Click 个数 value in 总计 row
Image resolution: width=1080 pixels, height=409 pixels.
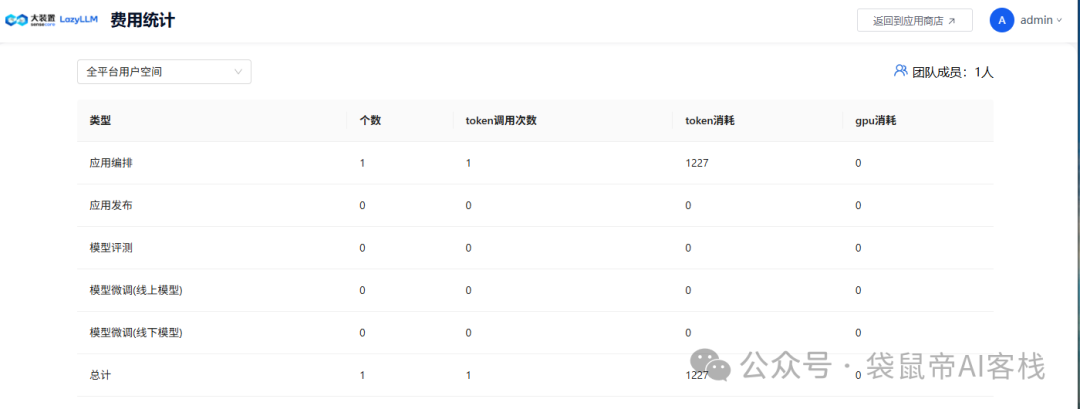(362, 375)
